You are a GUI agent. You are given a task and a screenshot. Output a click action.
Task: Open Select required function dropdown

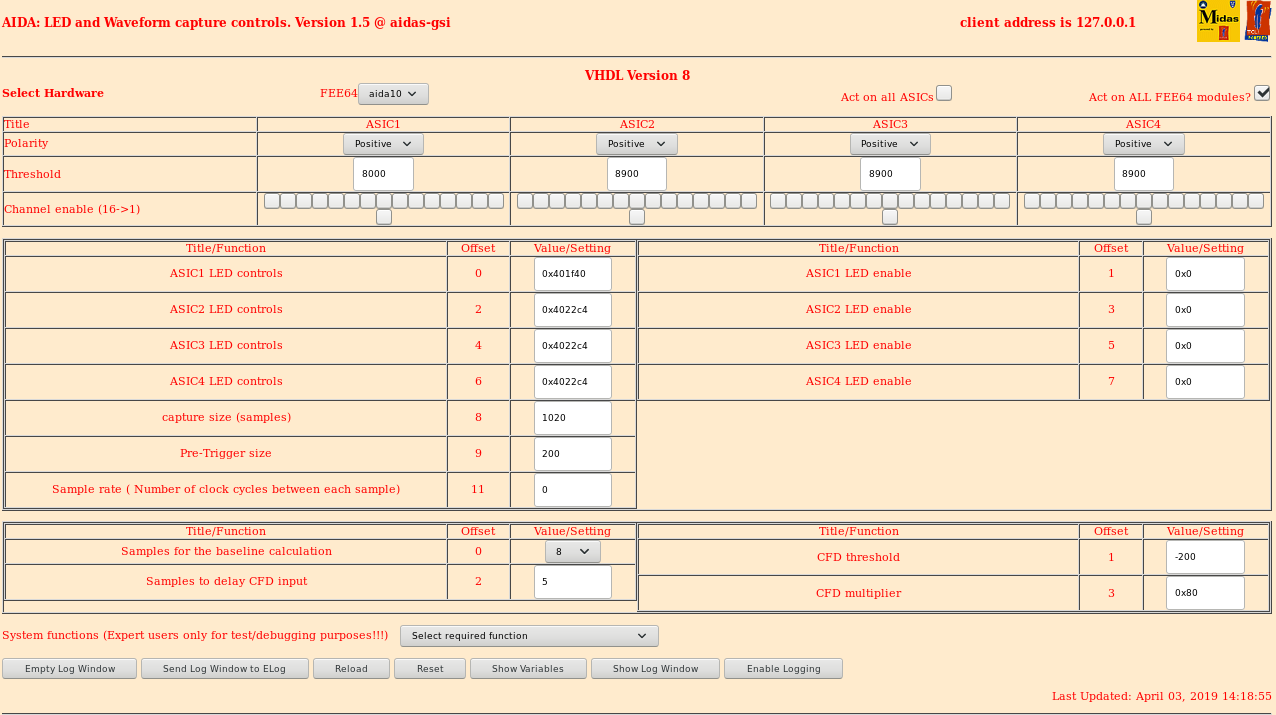point(529,636)
